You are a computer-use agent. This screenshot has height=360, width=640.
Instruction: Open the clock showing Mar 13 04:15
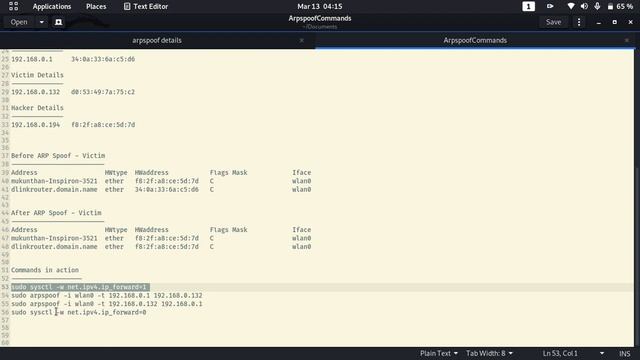click(x=320, y=7)
